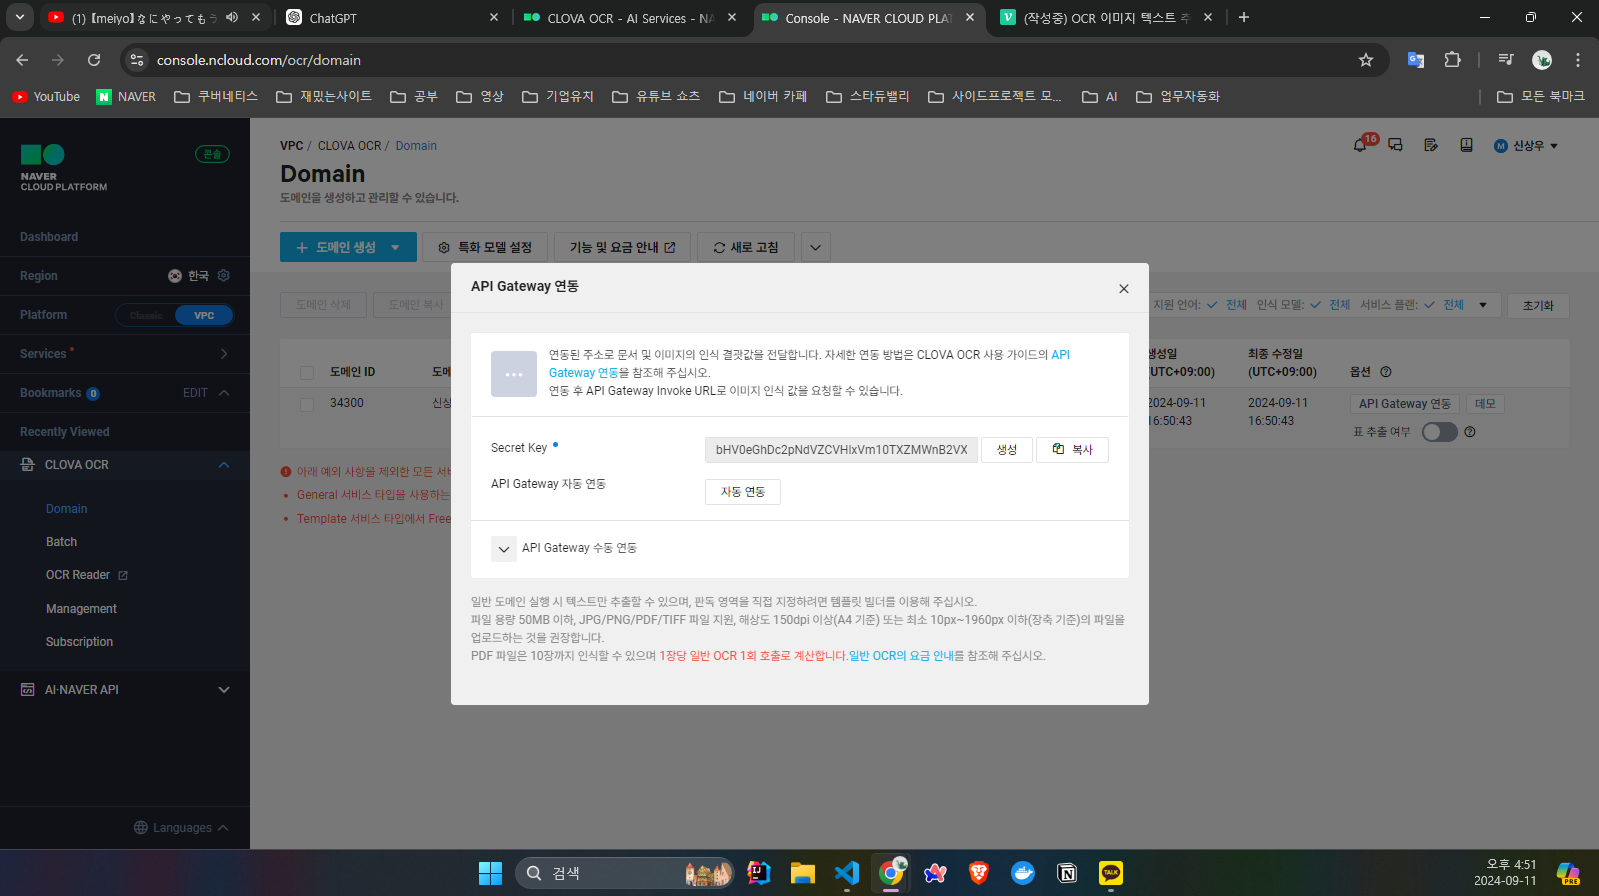Open the Google Translate extension icon
This screenshot has height=896, width=1599.
[x=1416, y=60]
